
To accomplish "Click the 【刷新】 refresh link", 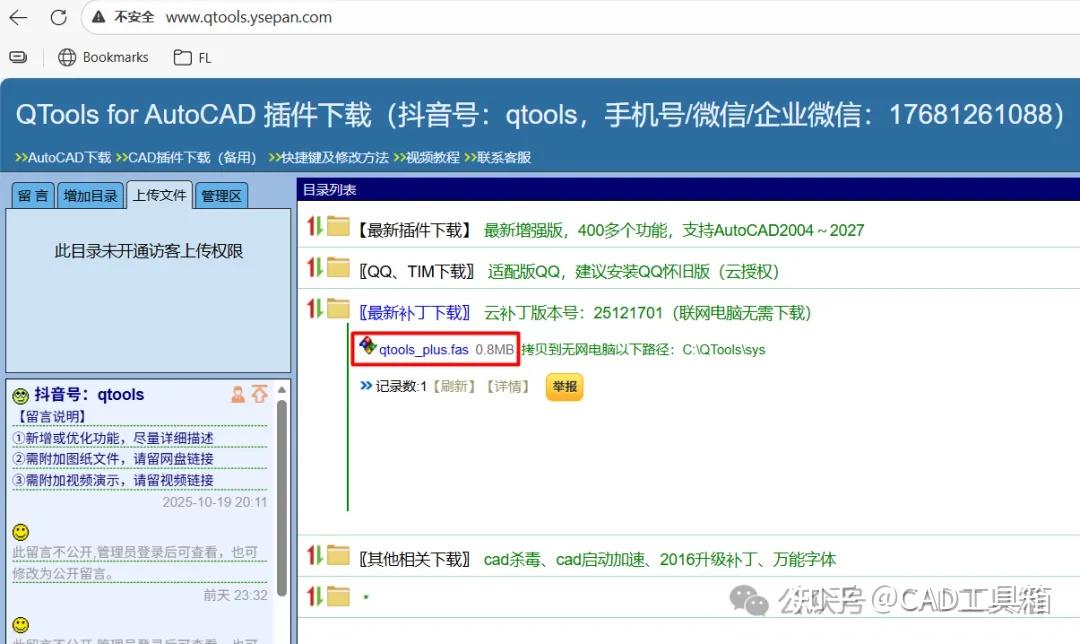I will click(x=455, y=386).
